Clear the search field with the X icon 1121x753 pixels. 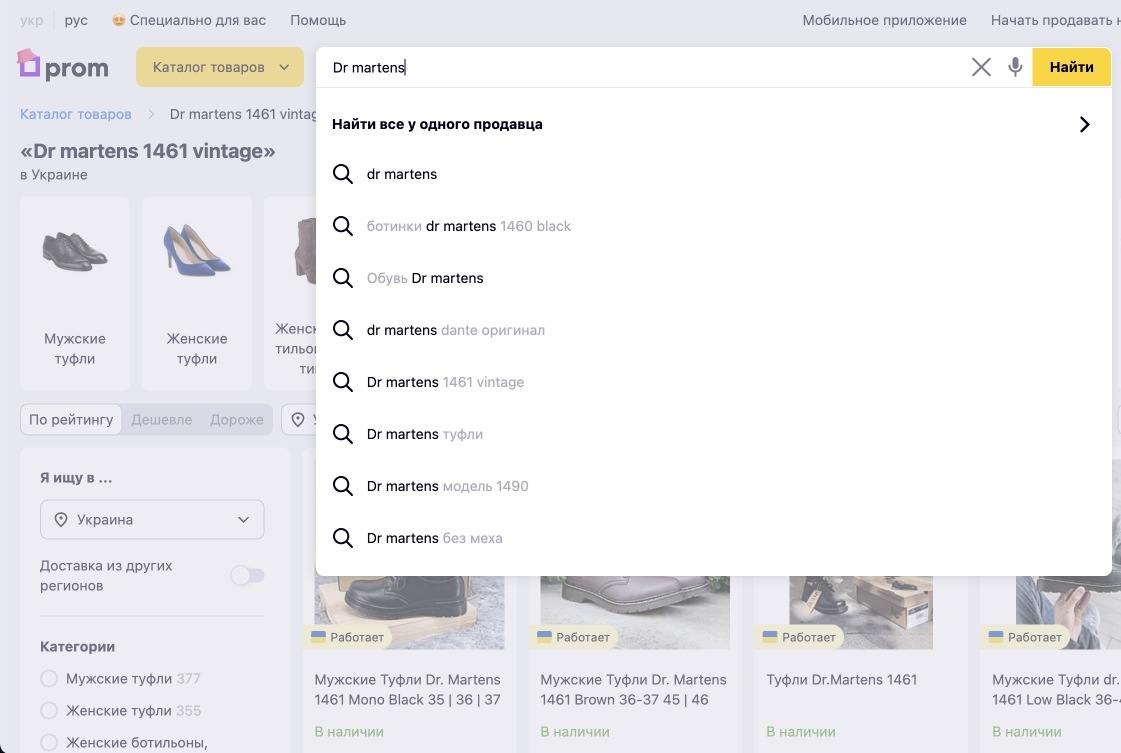click(981, 67)
